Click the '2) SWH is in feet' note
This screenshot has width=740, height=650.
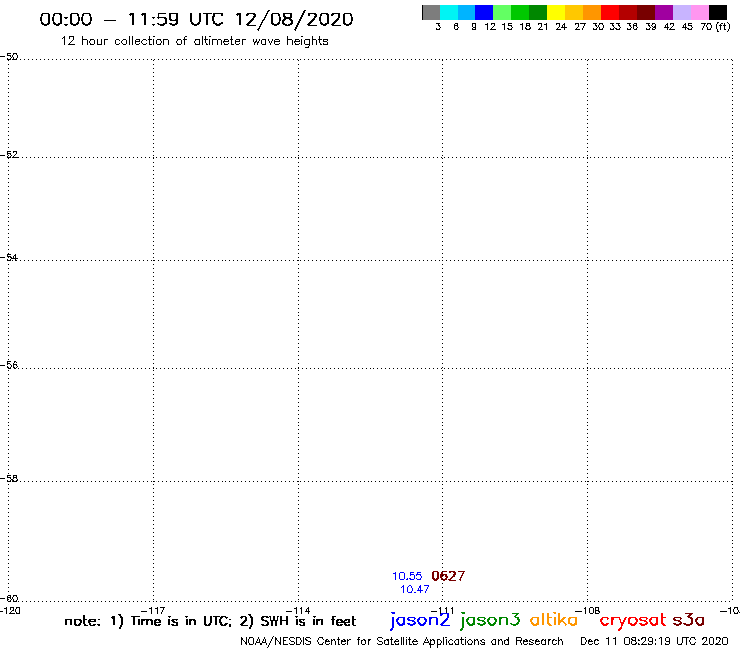click(x=298, y=621)
